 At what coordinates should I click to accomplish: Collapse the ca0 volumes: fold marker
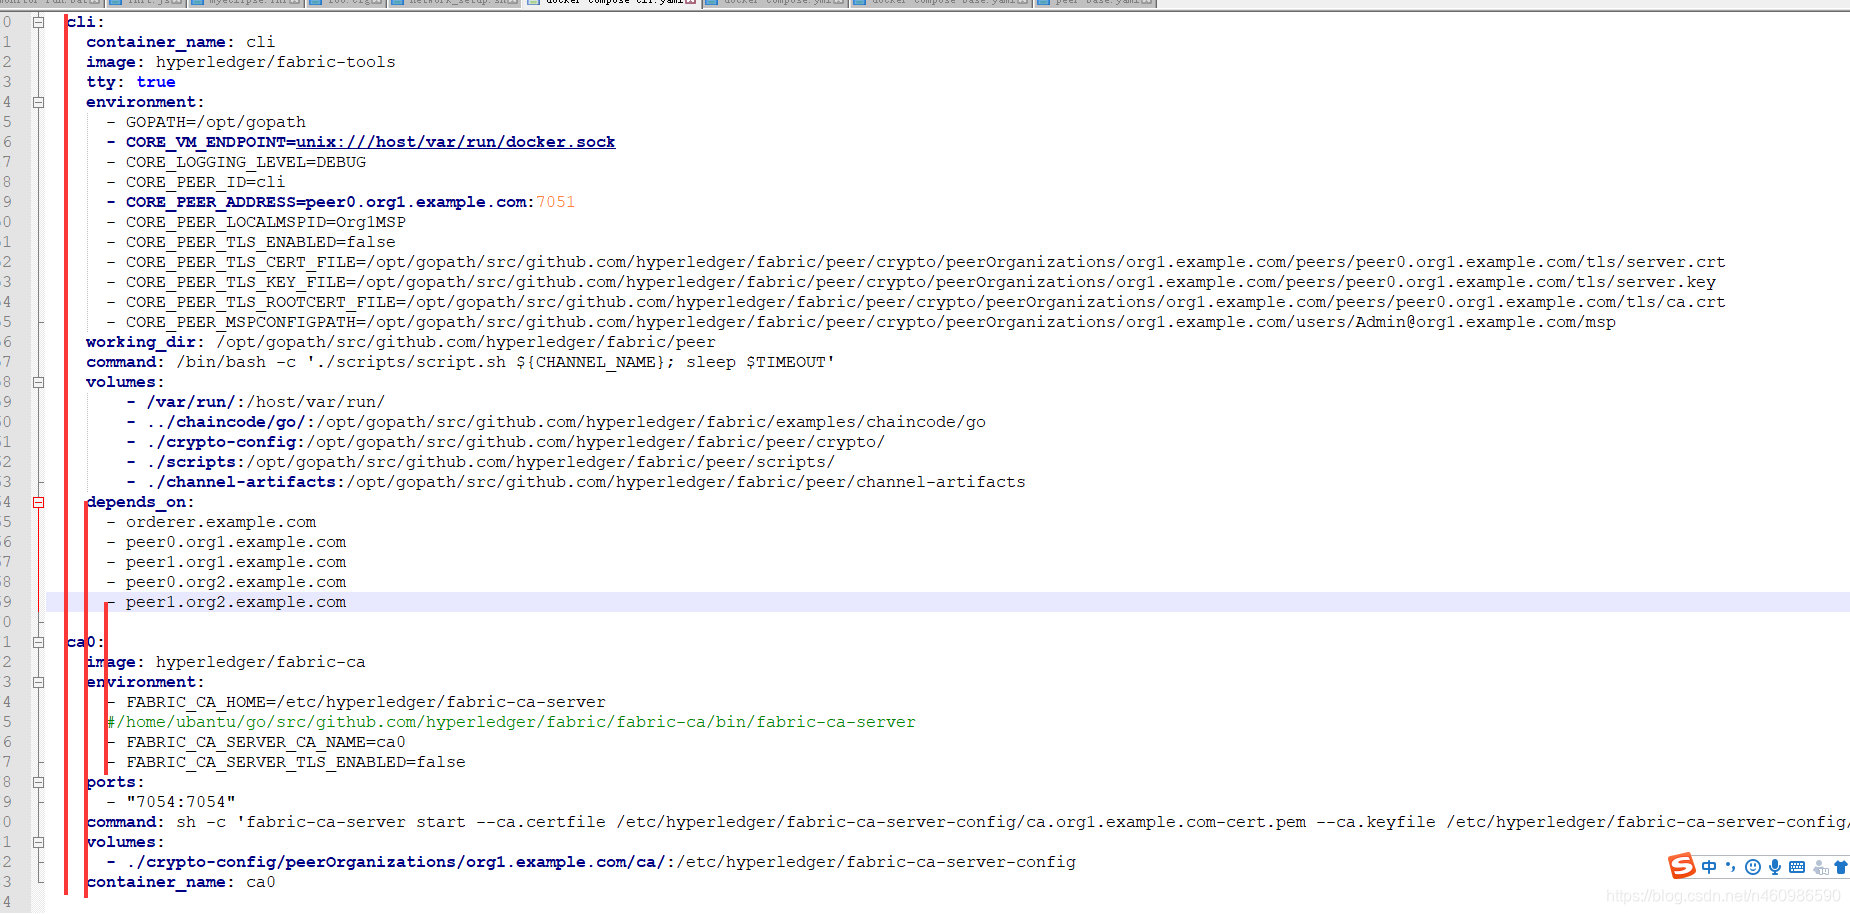[39, 842]
